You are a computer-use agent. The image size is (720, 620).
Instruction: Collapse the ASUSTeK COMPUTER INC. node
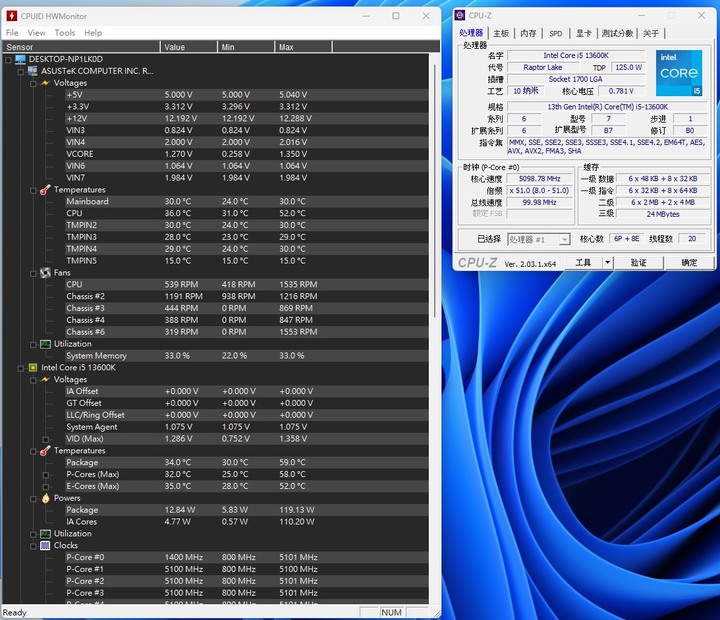coord(20,72)
